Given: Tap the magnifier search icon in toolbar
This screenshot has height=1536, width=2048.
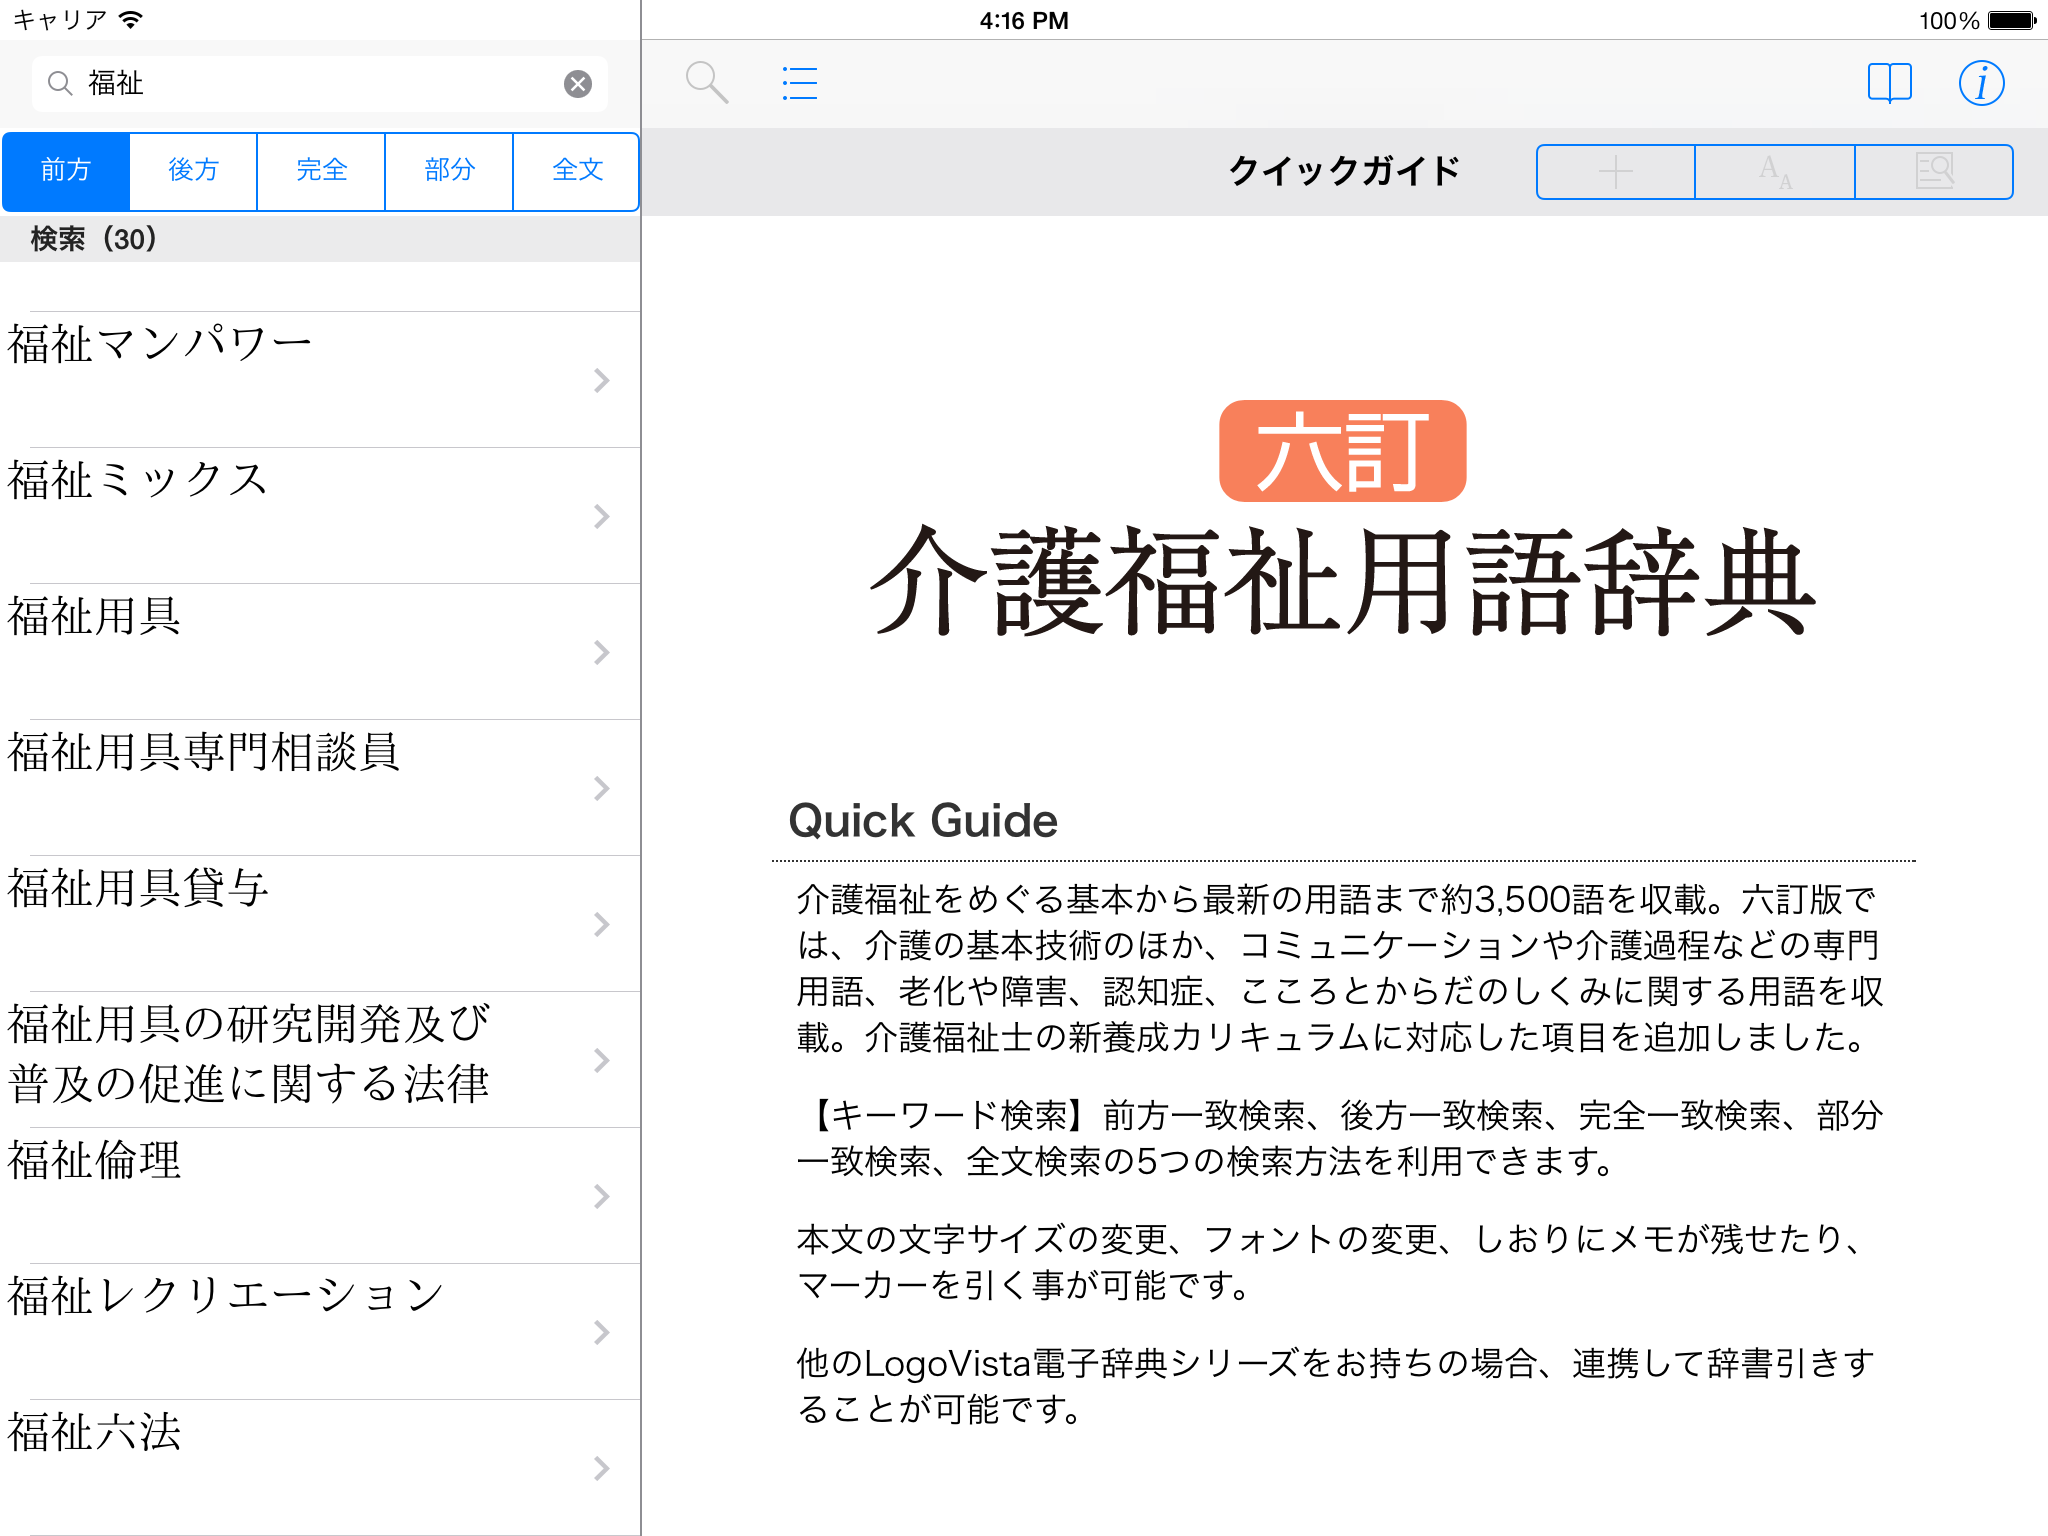Looking at the screenshot, I should [x=706, y=83].
